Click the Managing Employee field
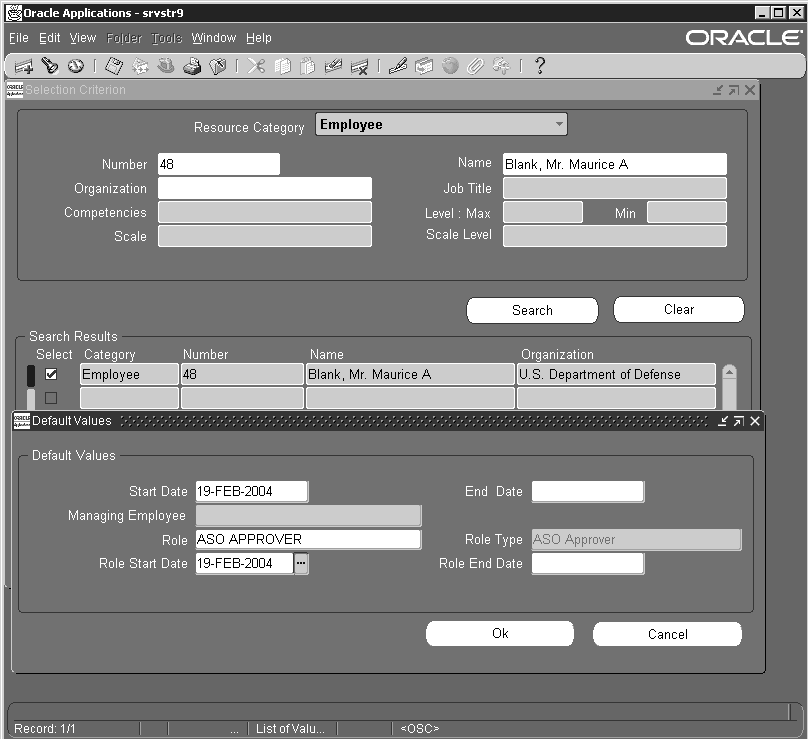Image resolution: width=808 pixels, height=739 pixels. pos(308,515)
